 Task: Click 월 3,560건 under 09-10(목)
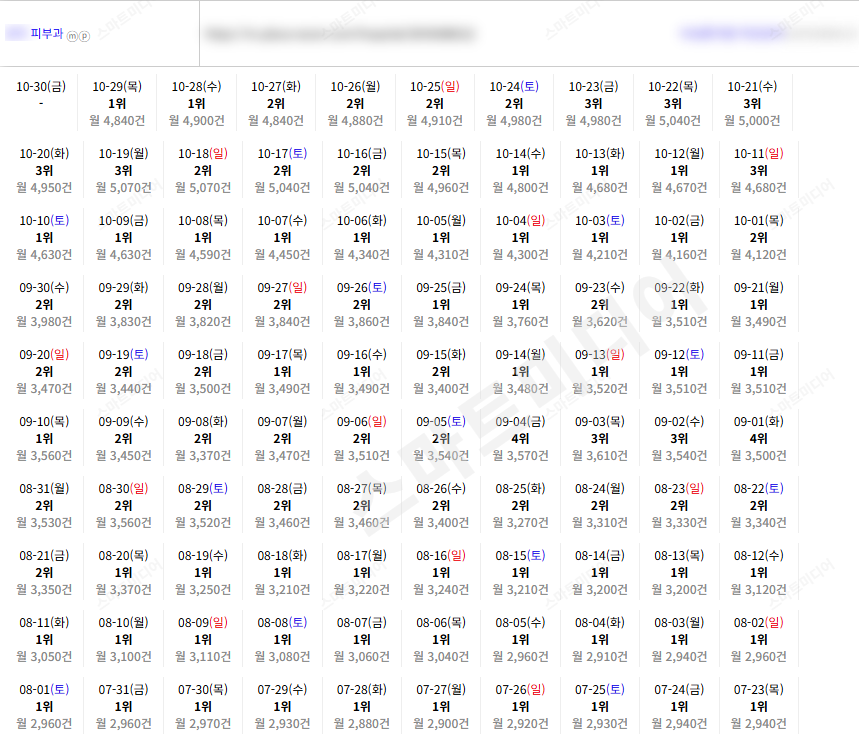tap(44, 455)
